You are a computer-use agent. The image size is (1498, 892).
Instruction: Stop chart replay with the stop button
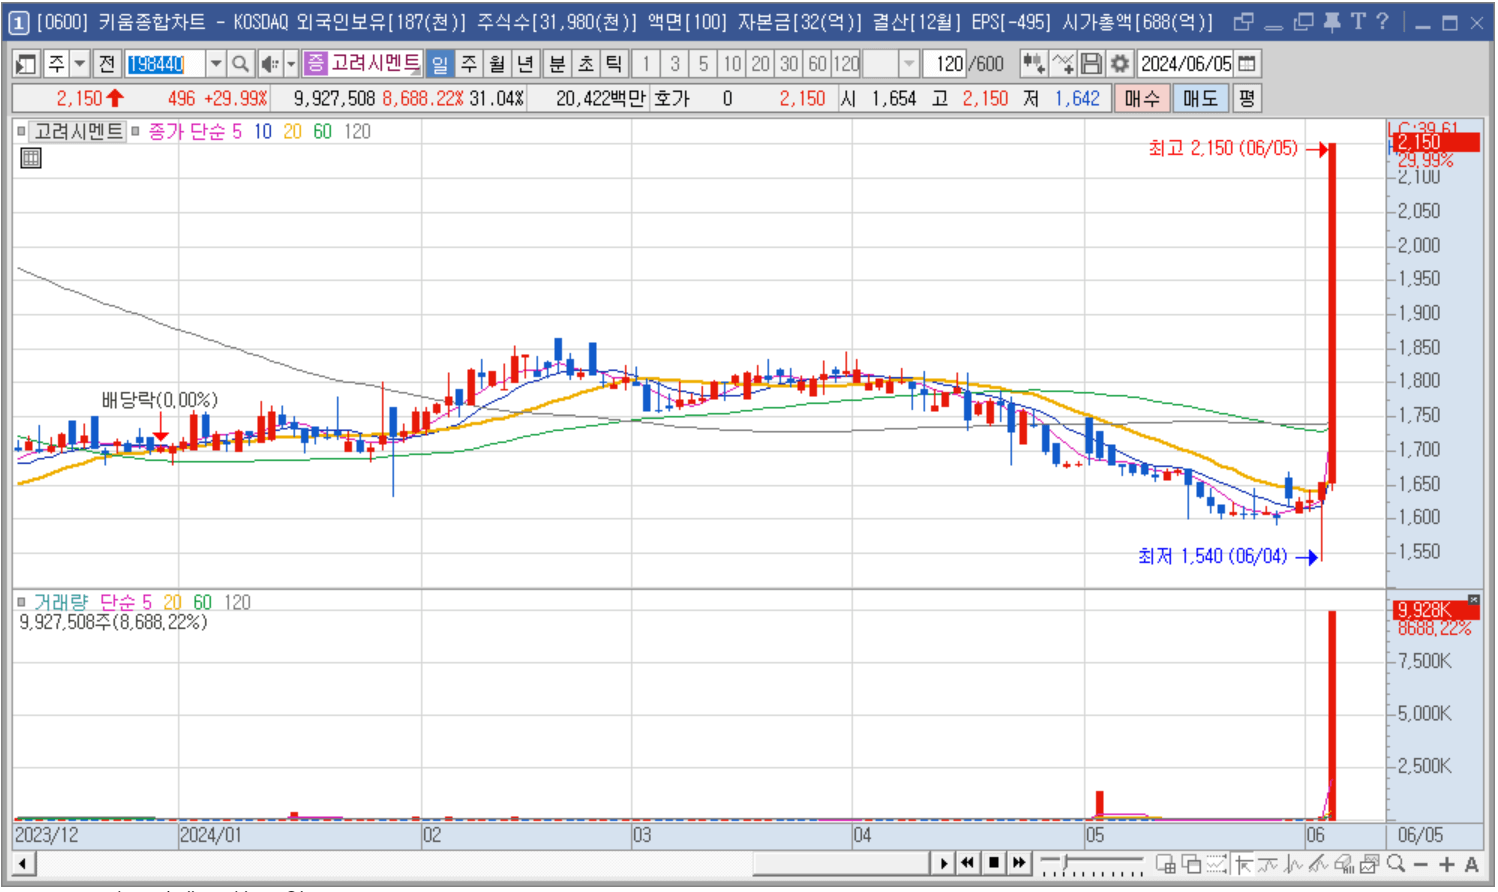994,863
